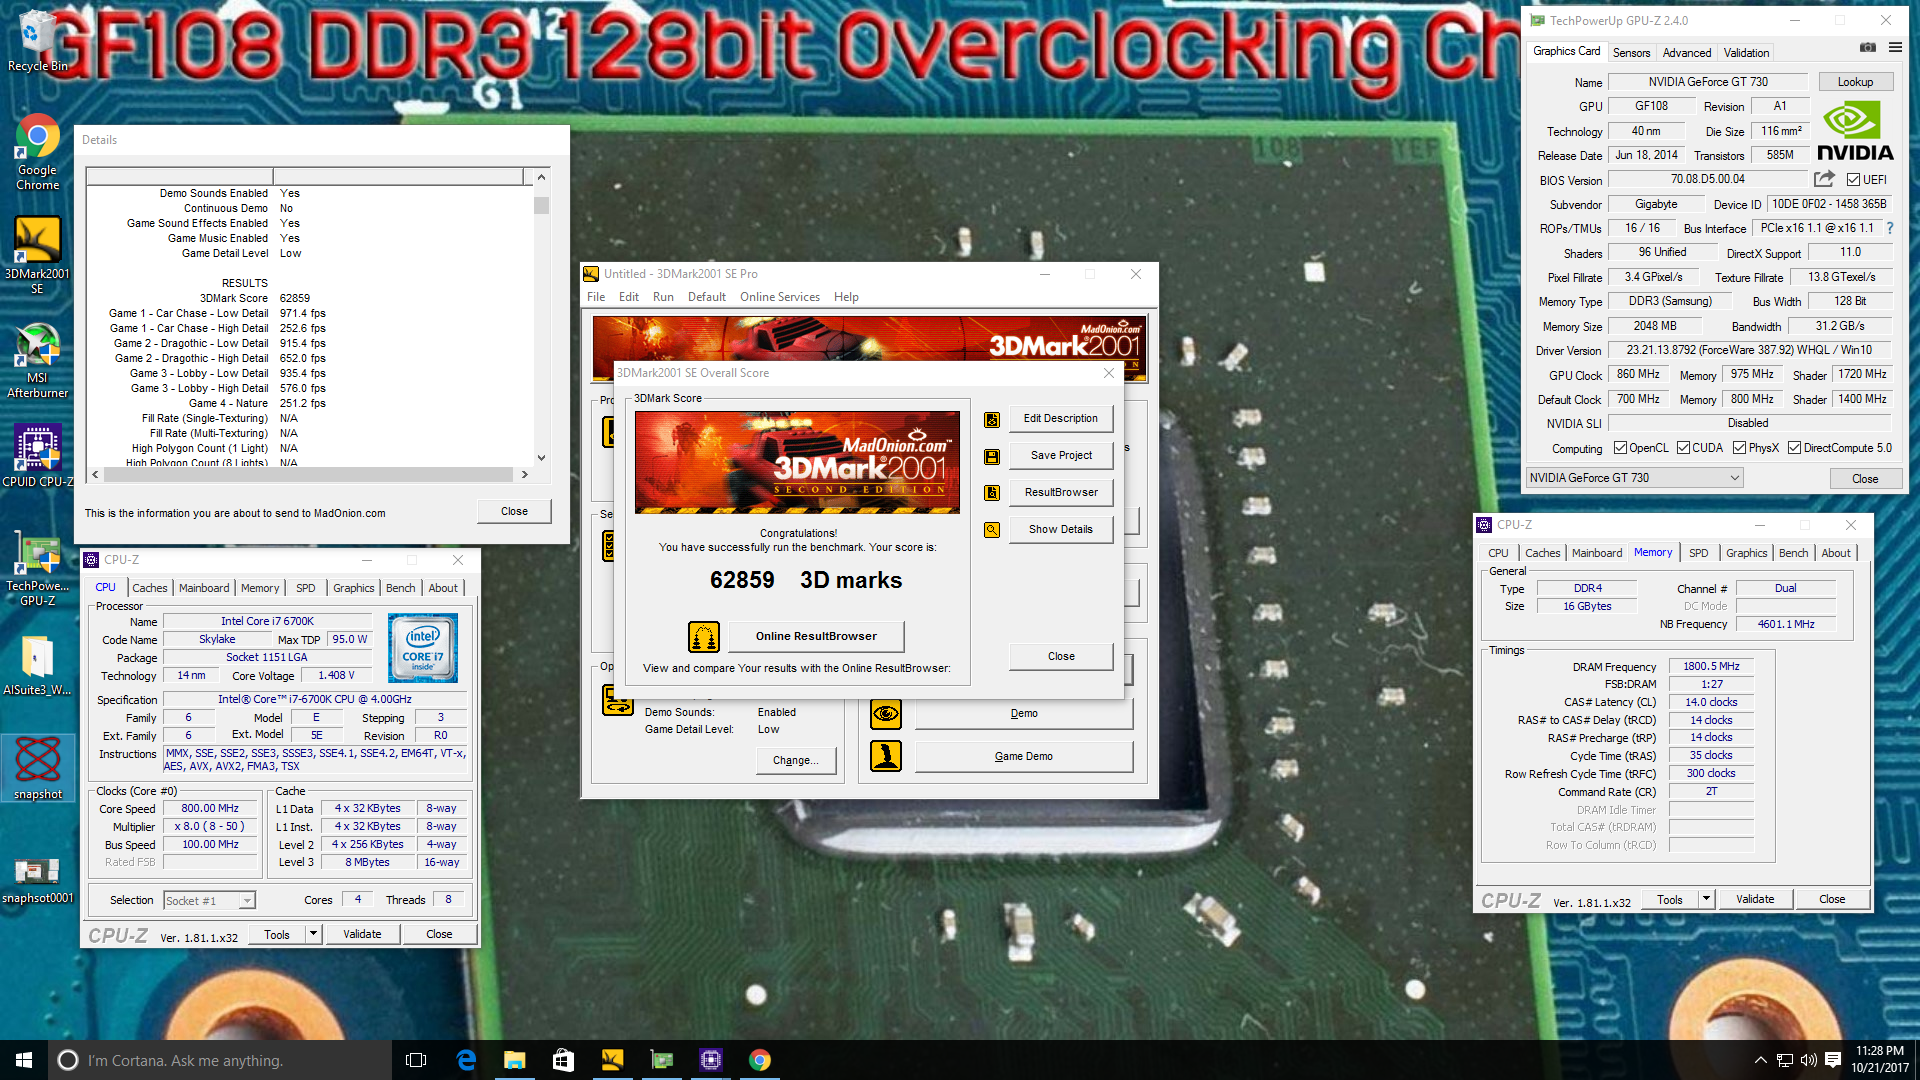Click the Show Details button

tap(1060, 529)
